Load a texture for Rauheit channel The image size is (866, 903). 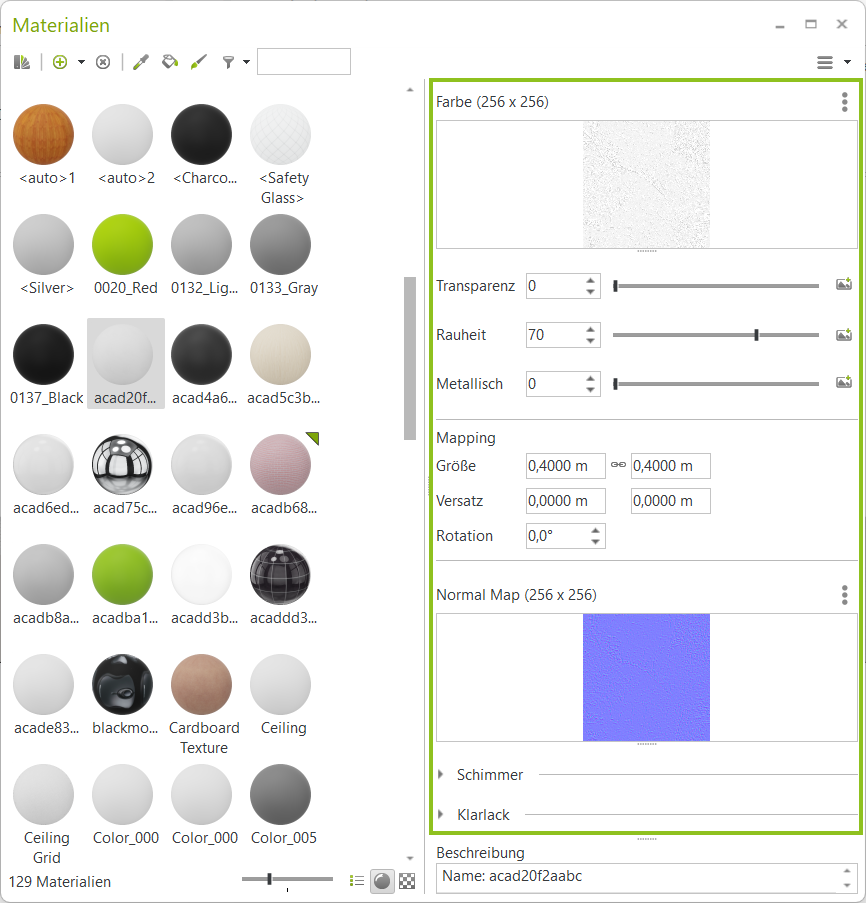tap(843, 334)
